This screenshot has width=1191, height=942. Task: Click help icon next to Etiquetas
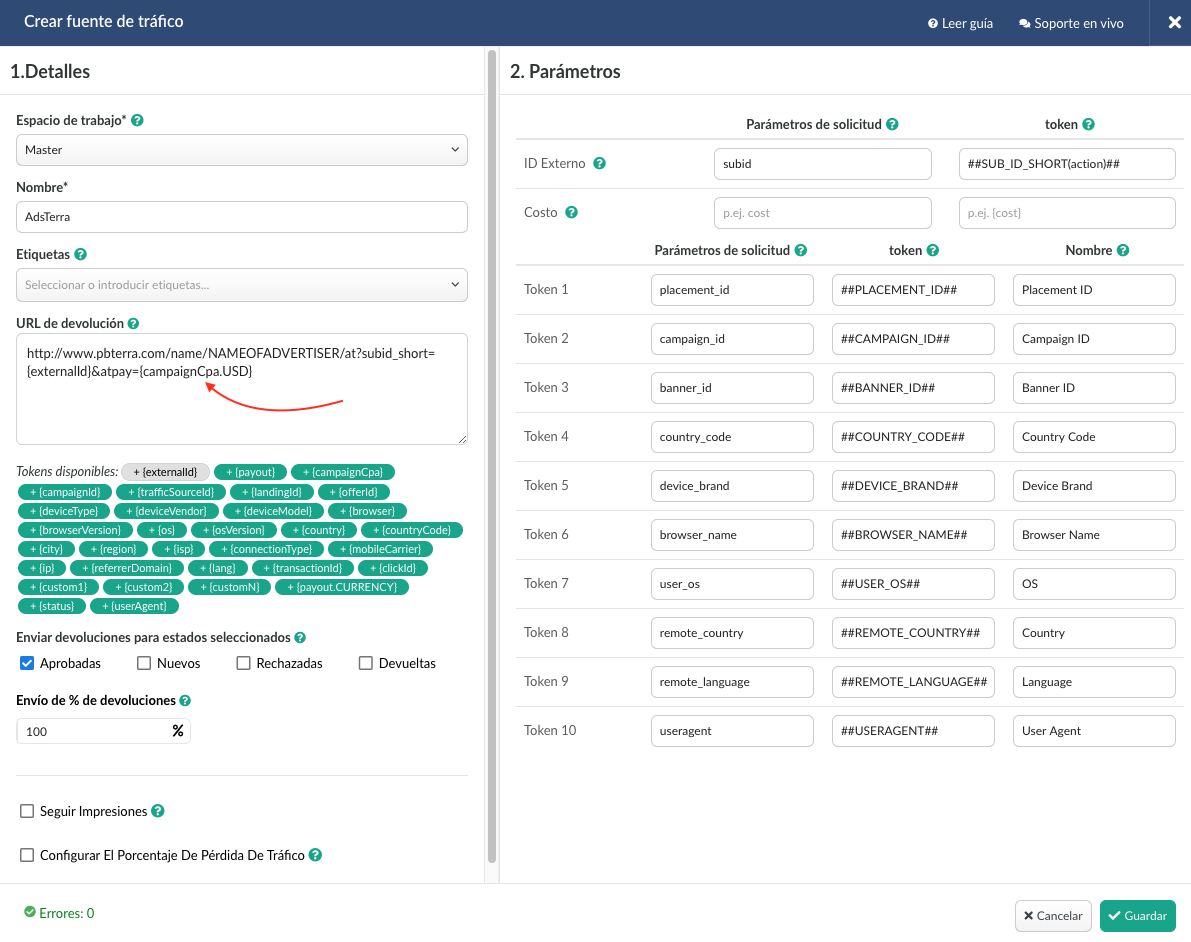pos(81,254)
